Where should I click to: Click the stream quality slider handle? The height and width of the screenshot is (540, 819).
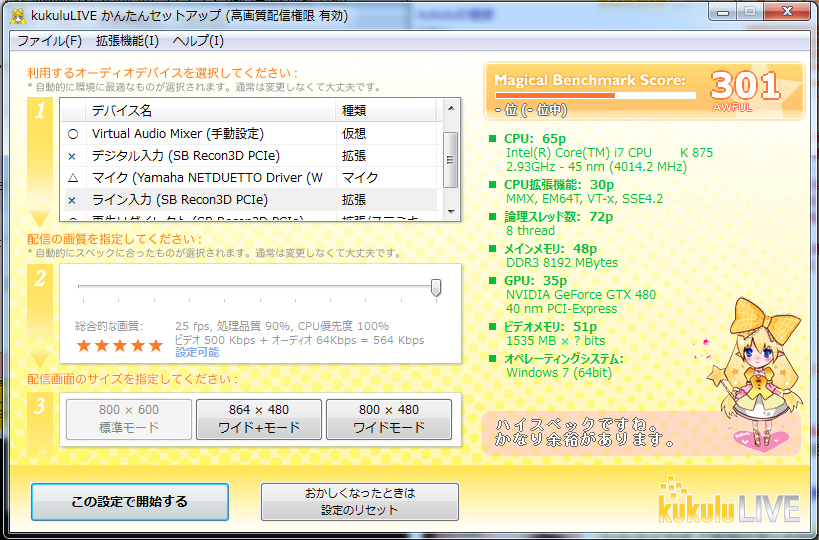pyautogui.click(x=436, y=288)
